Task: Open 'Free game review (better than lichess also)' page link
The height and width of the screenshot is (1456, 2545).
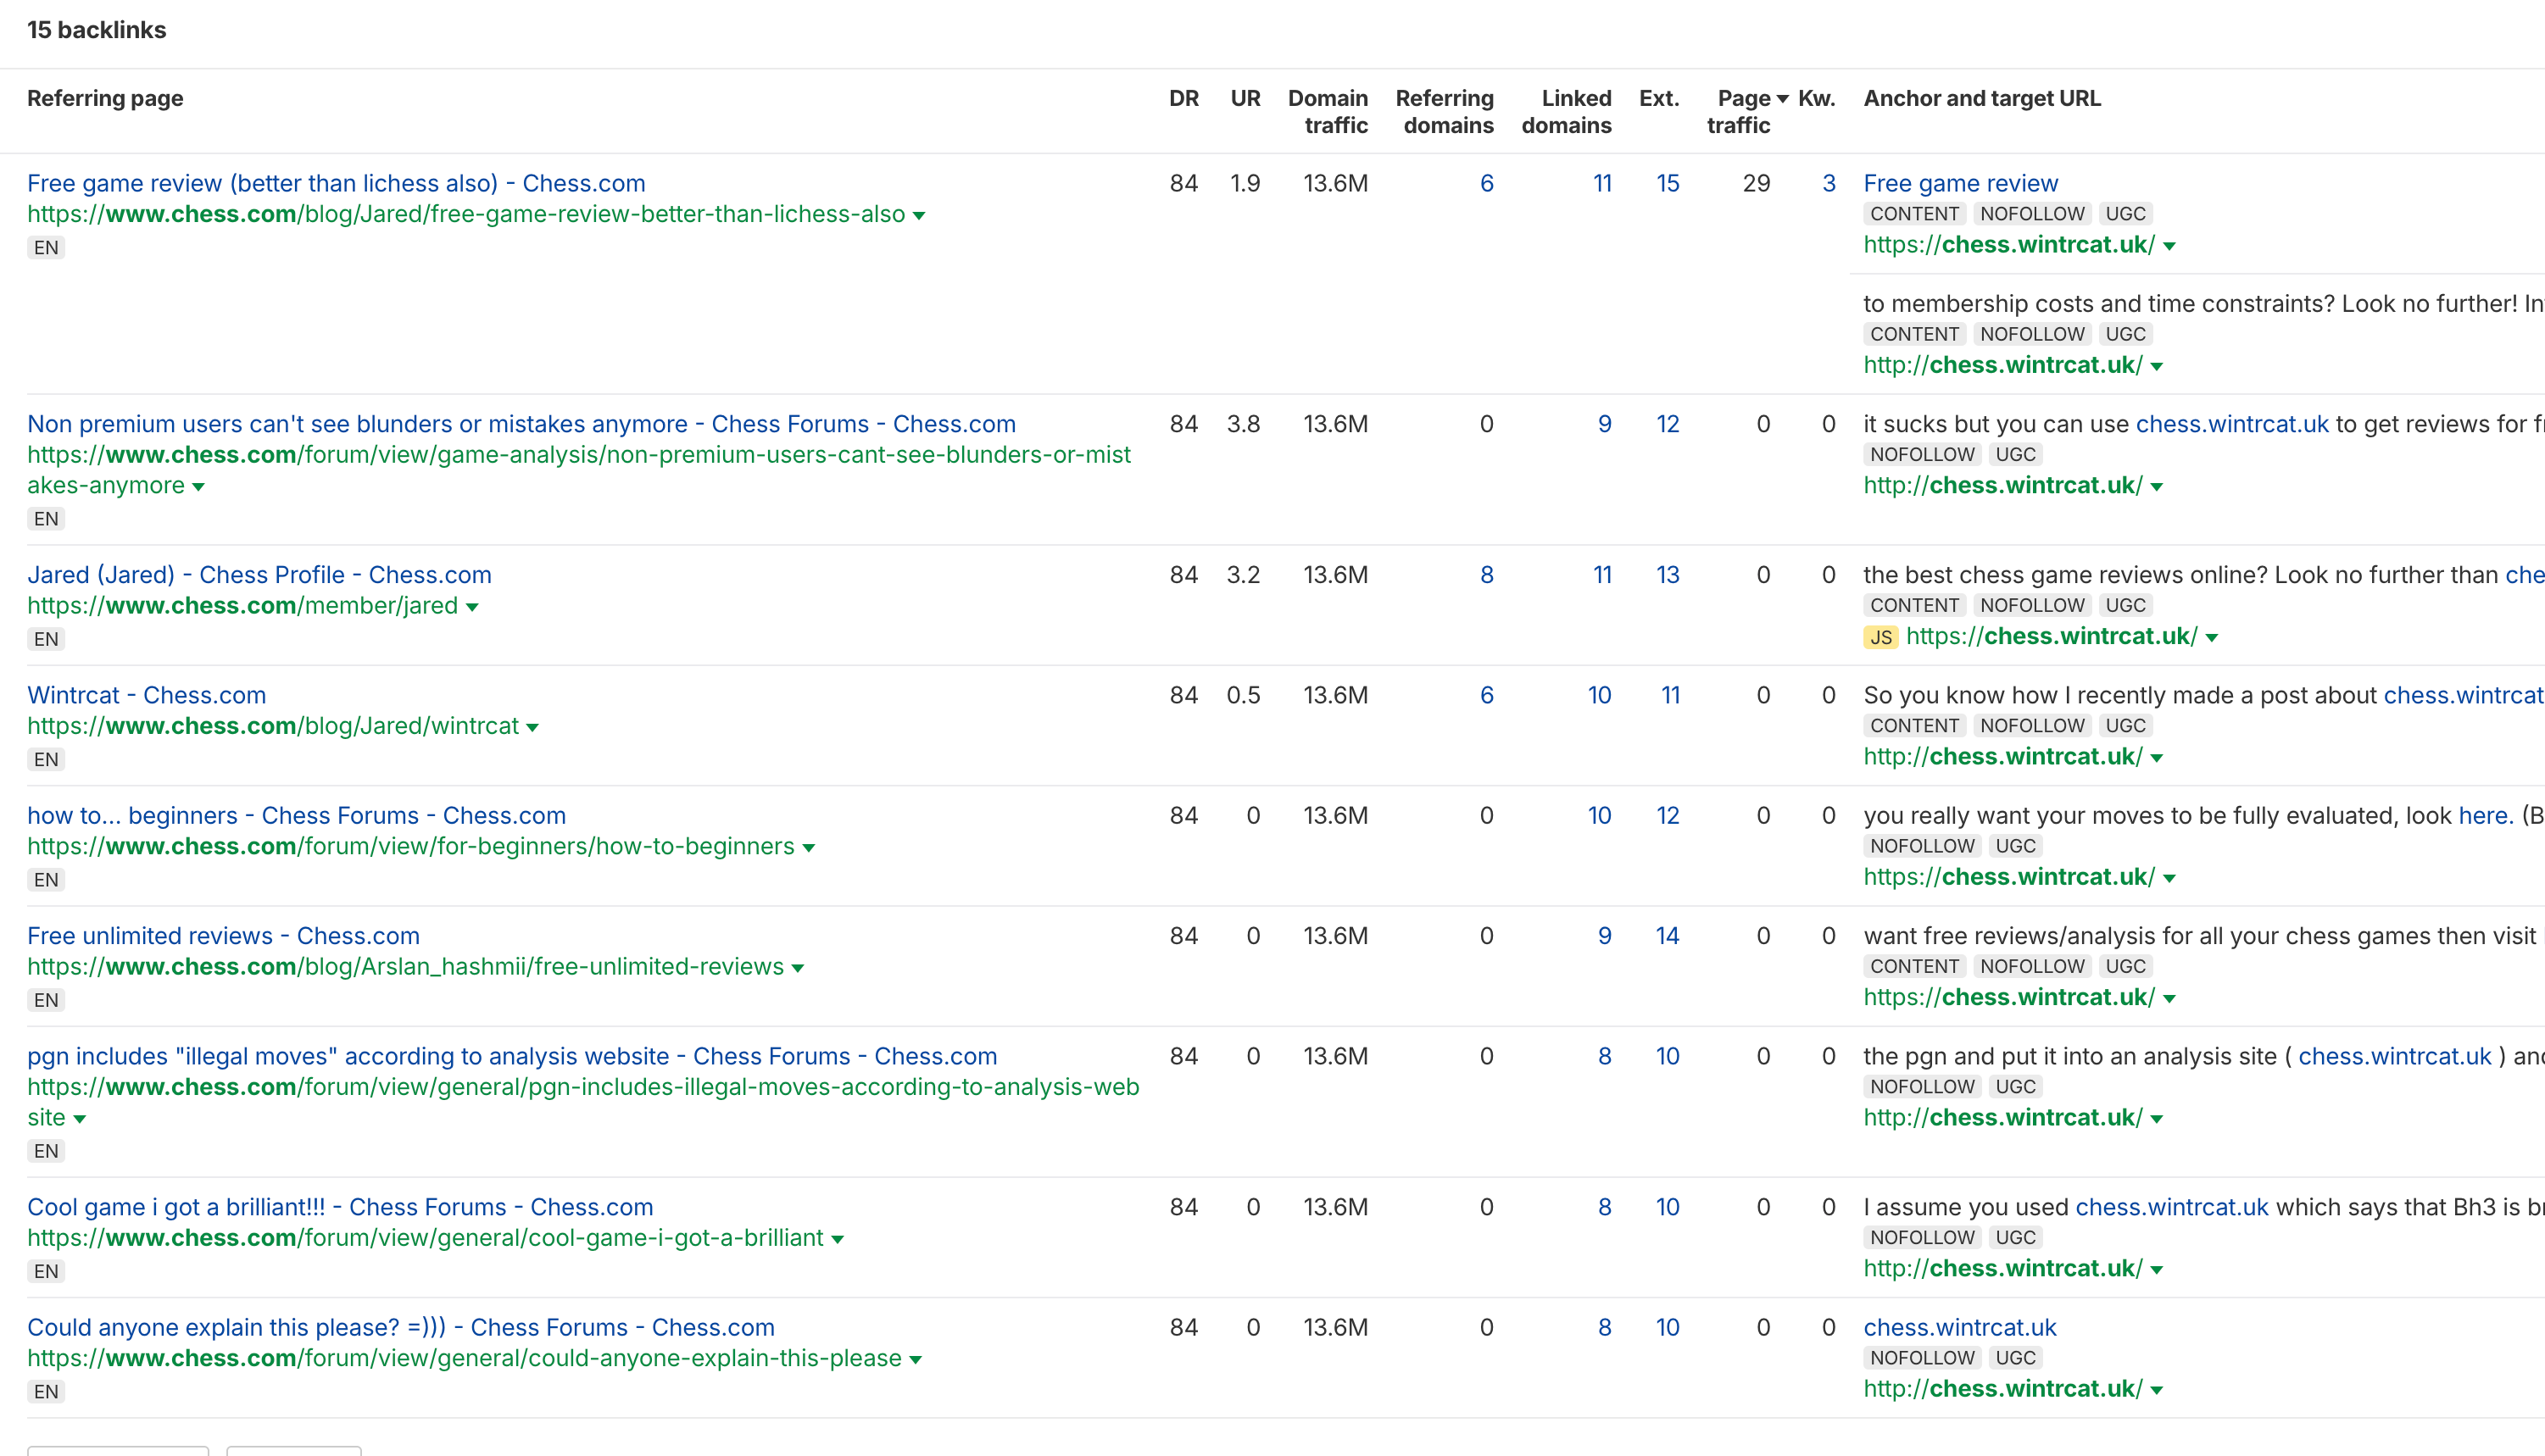Action: point(336,183)
